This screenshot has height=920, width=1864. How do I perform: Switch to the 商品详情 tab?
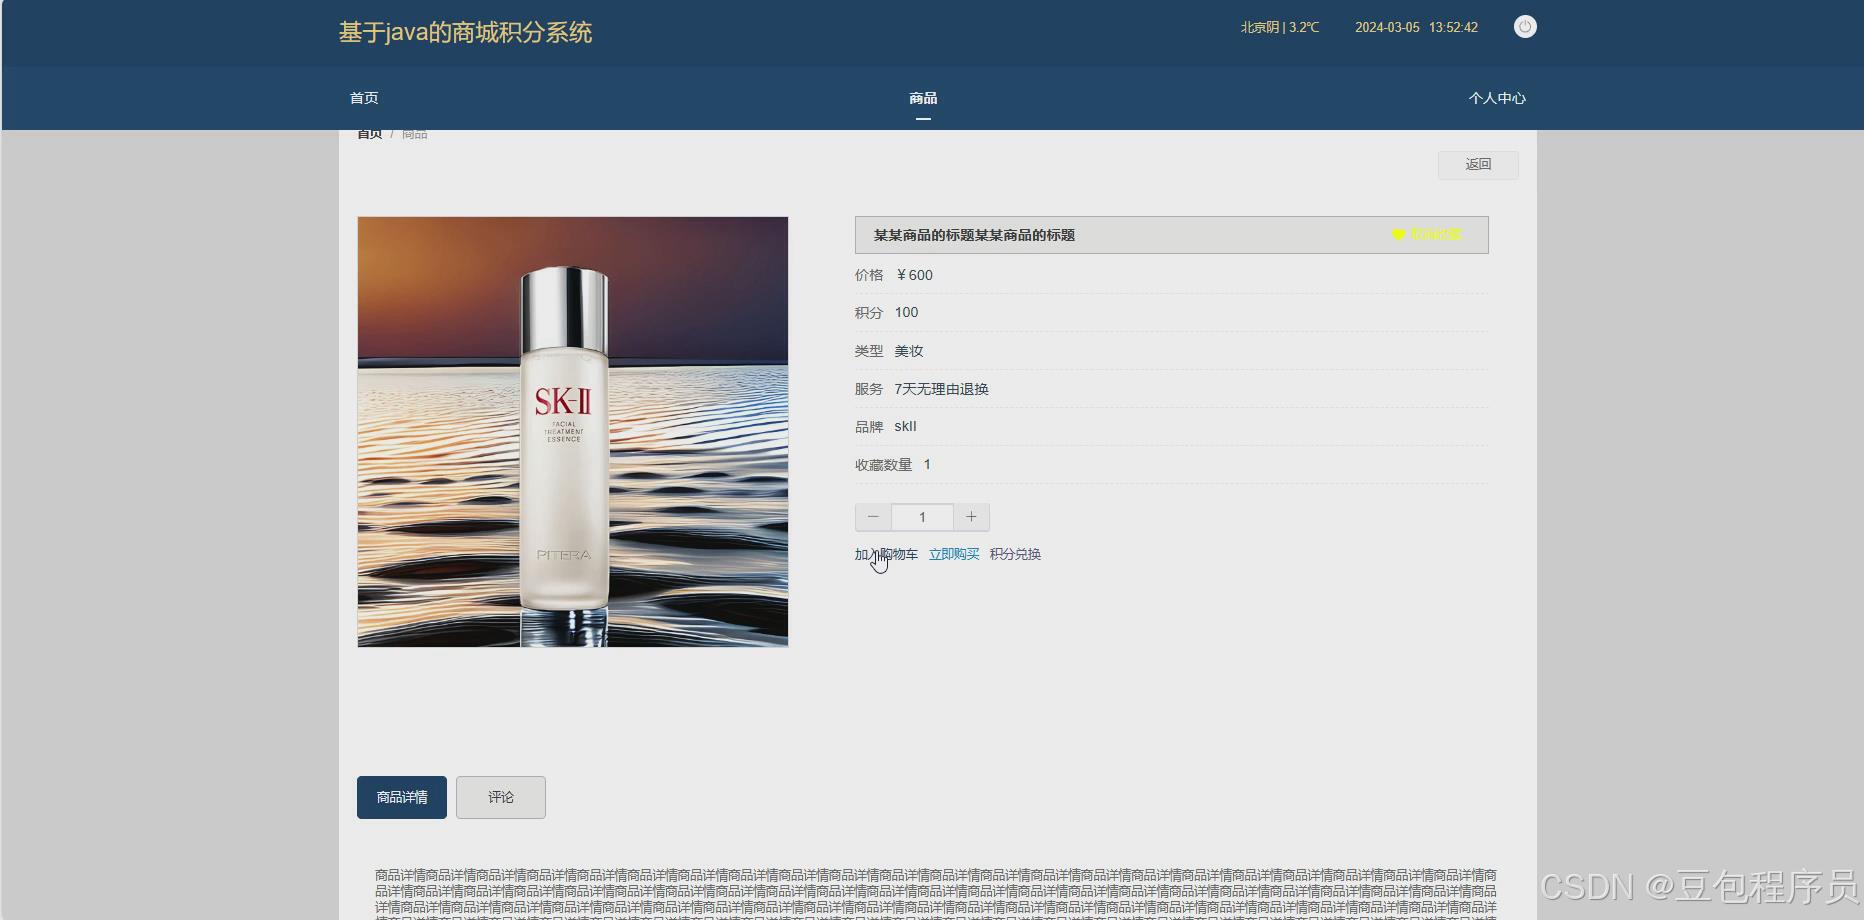point(402,797)
